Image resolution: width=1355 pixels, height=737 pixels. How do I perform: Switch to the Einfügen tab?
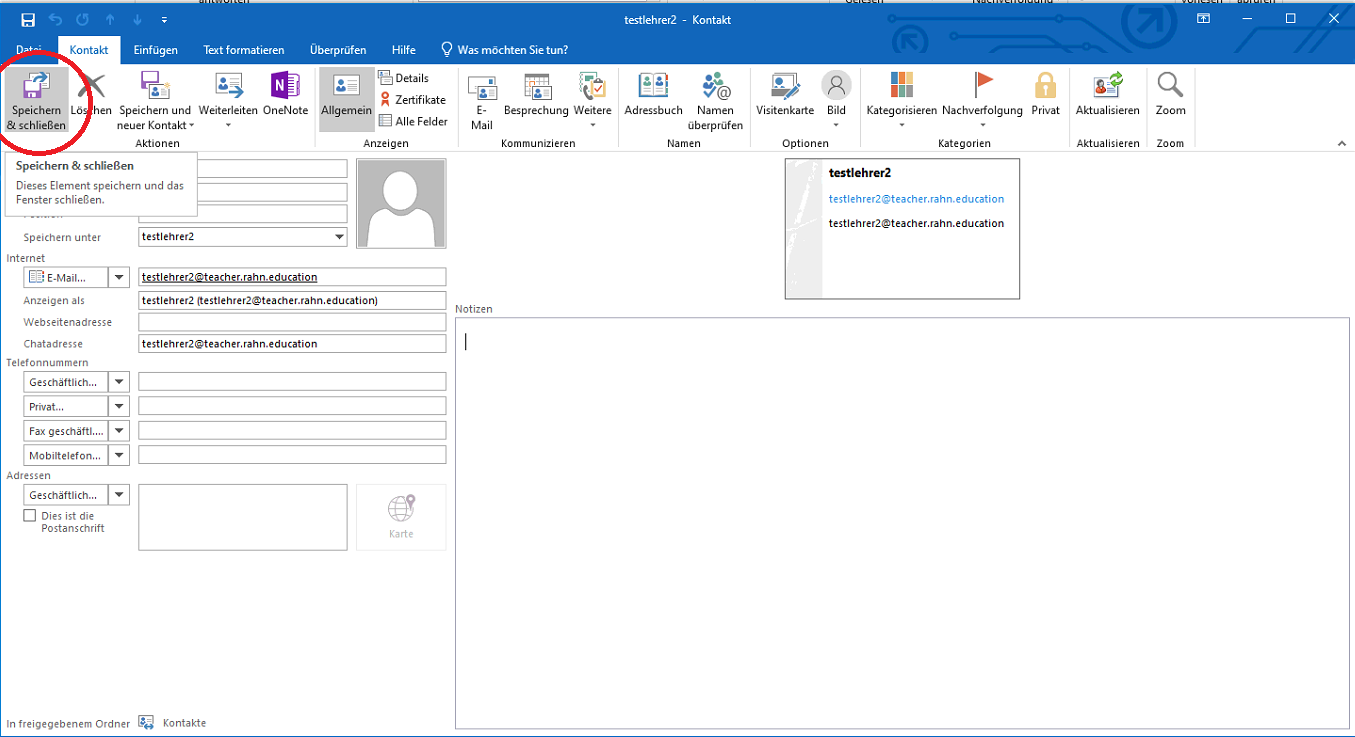coord(155,50)
